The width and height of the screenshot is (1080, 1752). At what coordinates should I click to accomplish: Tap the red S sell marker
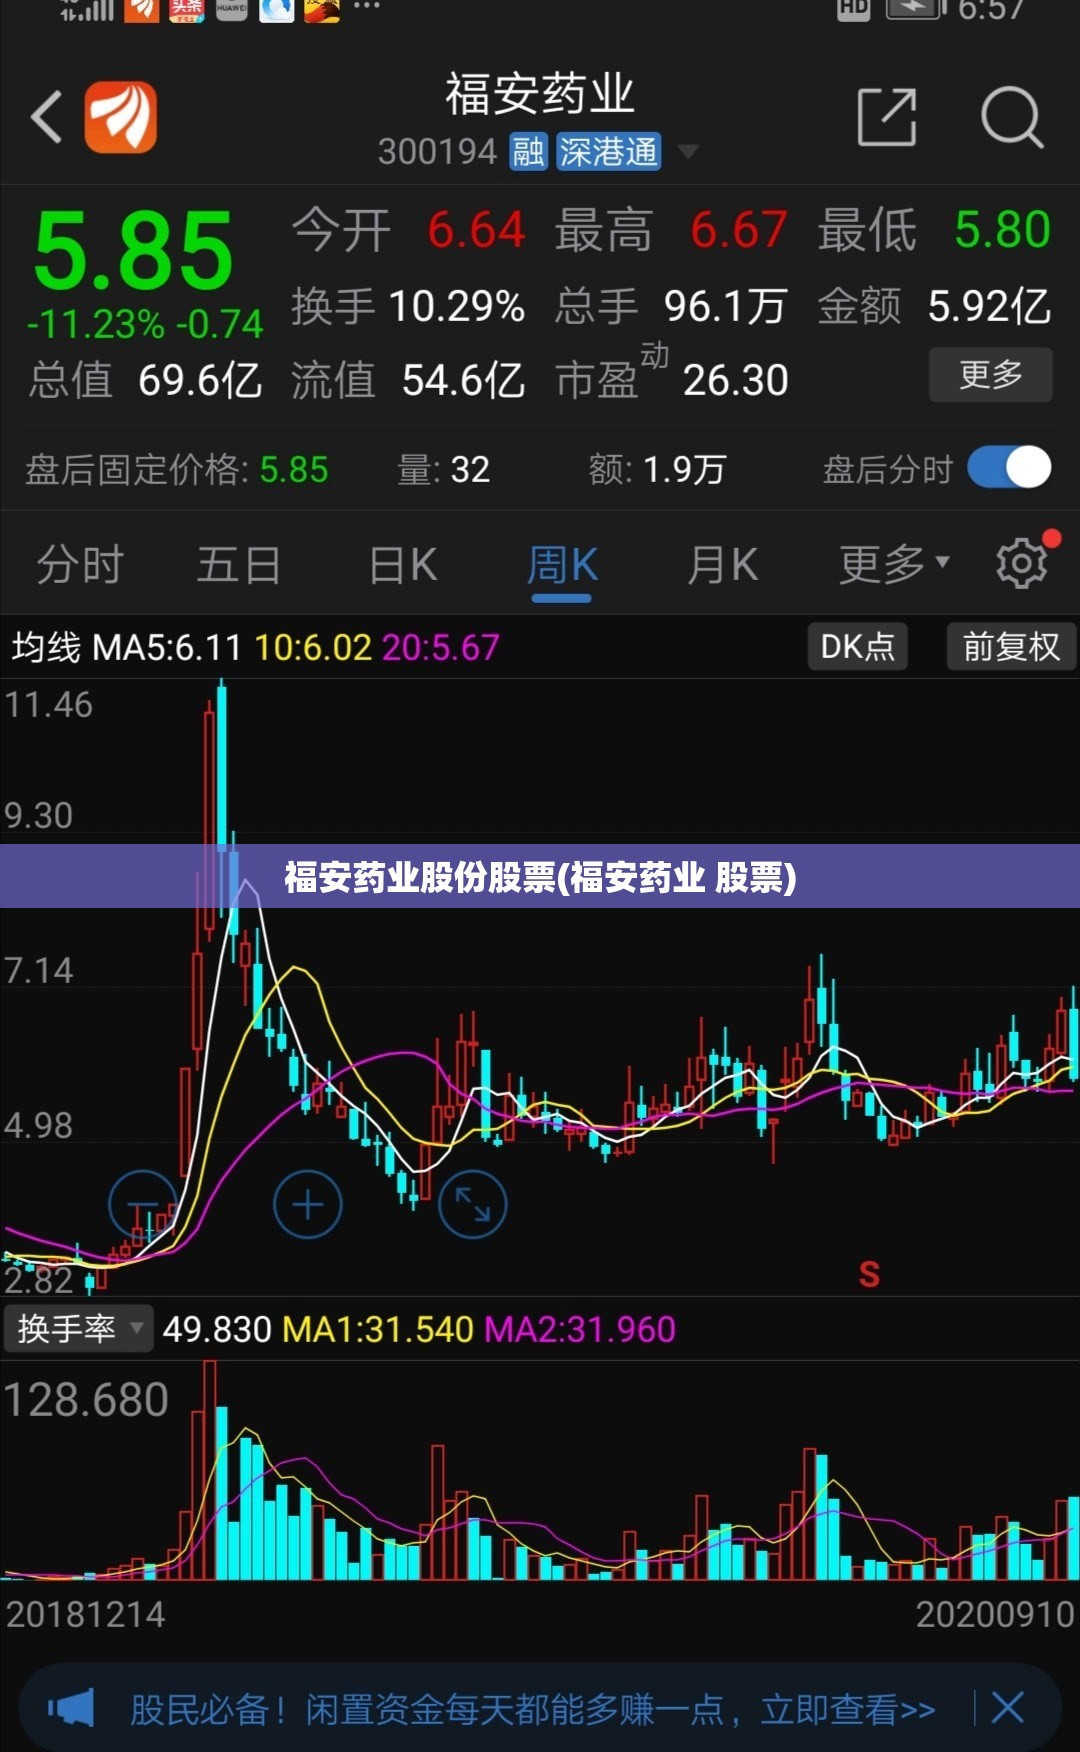click(869, 1274)
